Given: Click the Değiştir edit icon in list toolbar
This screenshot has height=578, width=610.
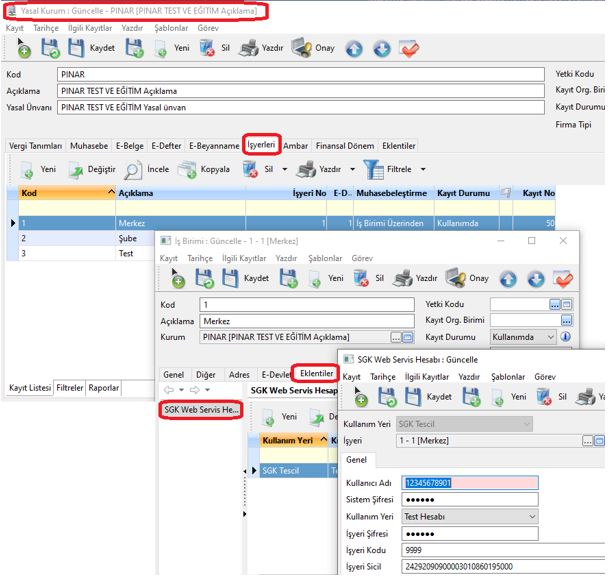Looking at the screenshot, I should [76, 169].
